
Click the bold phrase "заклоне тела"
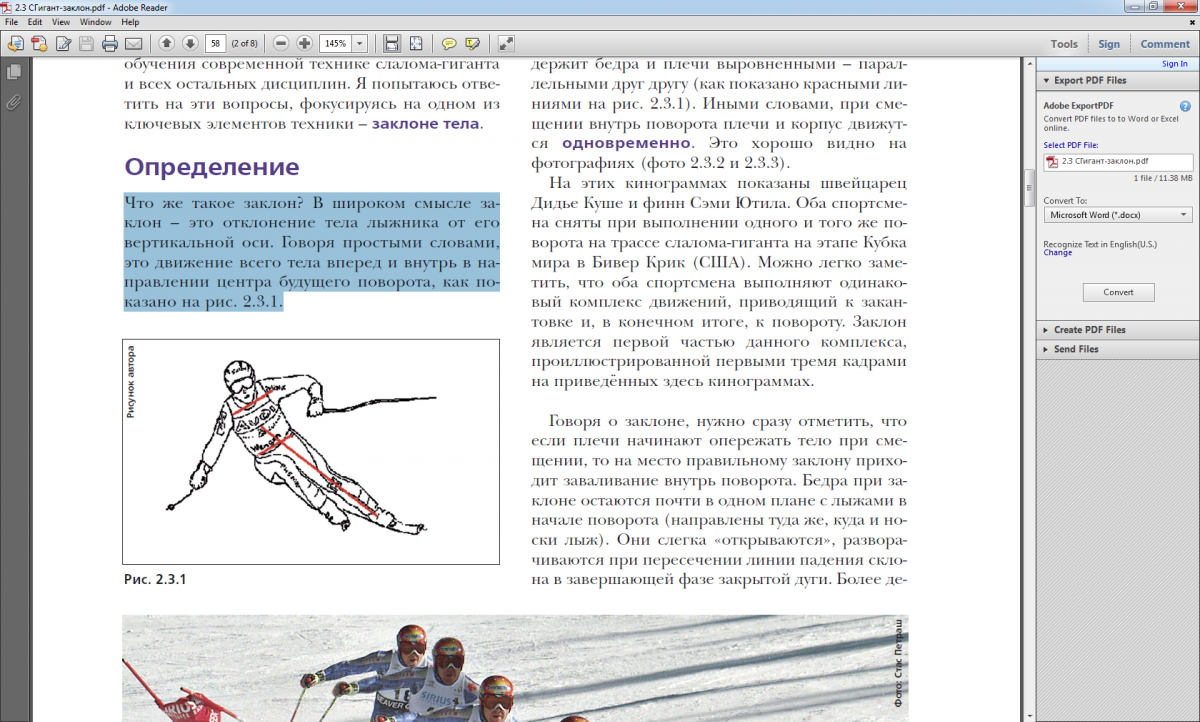[x=427, y=124]
